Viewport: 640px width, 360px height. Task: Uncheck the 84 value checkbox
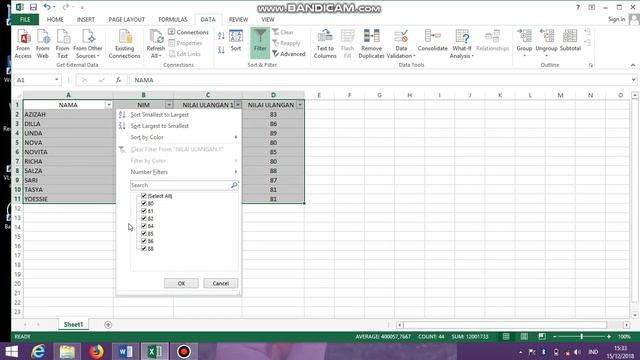pos(144,226)
